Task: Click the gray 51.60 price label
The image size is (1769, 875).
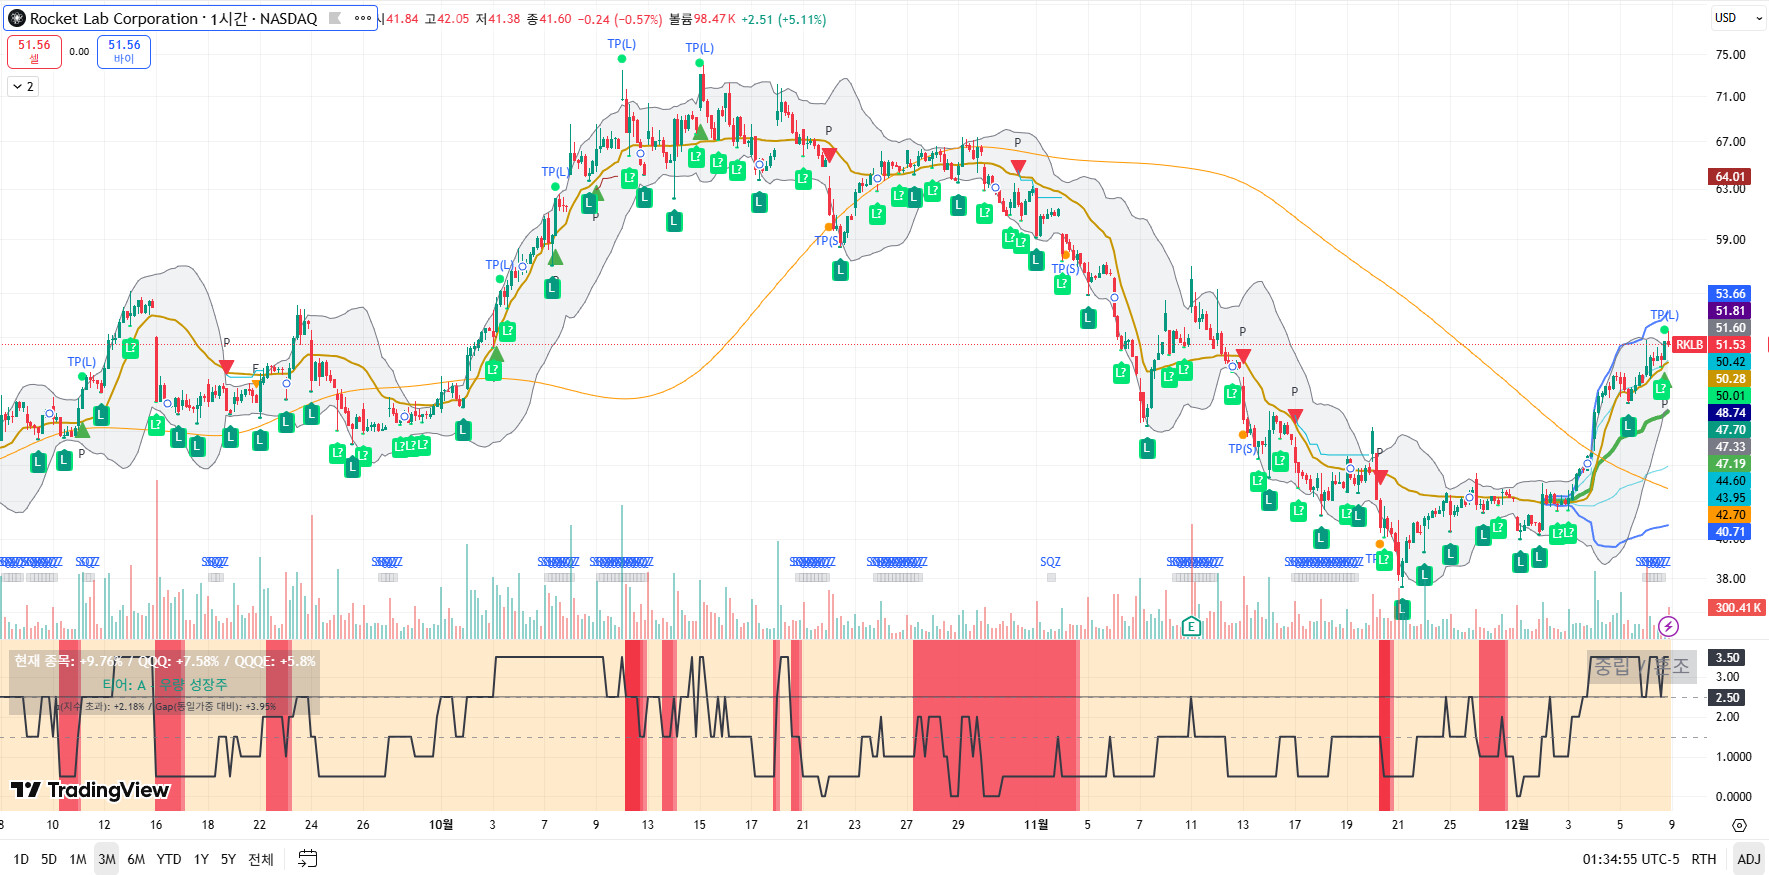Action: click(x=1730, y=328)
